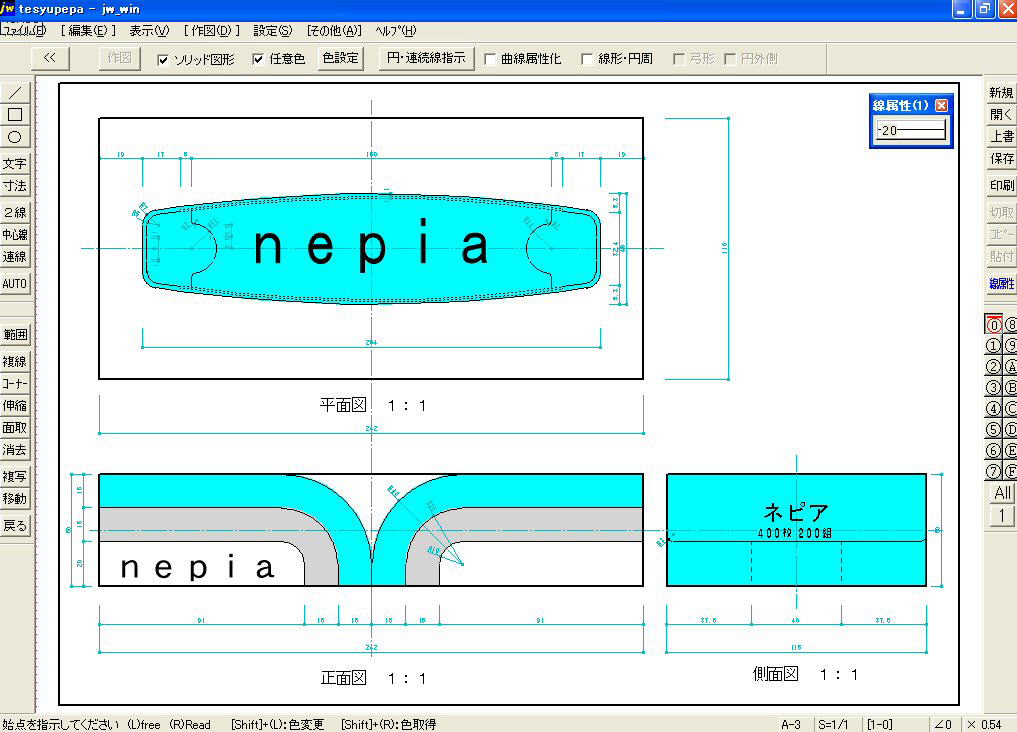This screenshot has height=732, width=1017.
Task: Open the 表示(V) menu
Action: point(149,30)
